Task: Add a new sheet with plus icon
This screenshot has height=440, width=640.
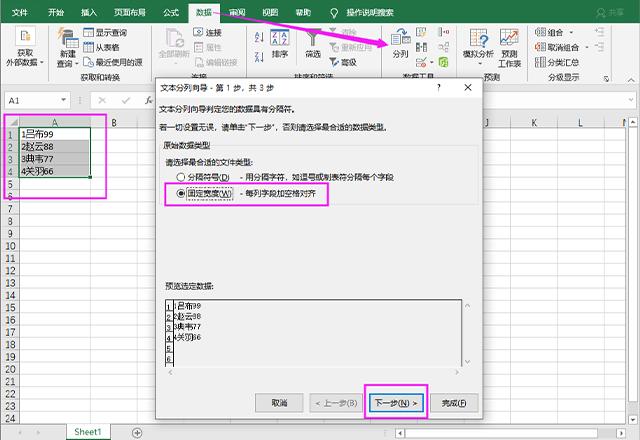Action: tap(137, 433)
